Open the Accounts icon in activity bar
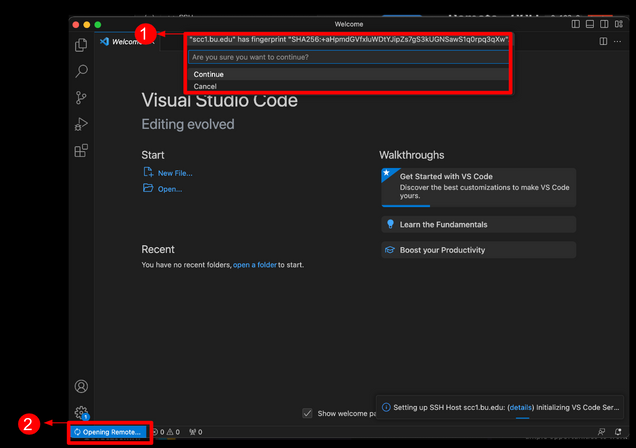Screen dimensions: 636x448 (x=81, y=386)
